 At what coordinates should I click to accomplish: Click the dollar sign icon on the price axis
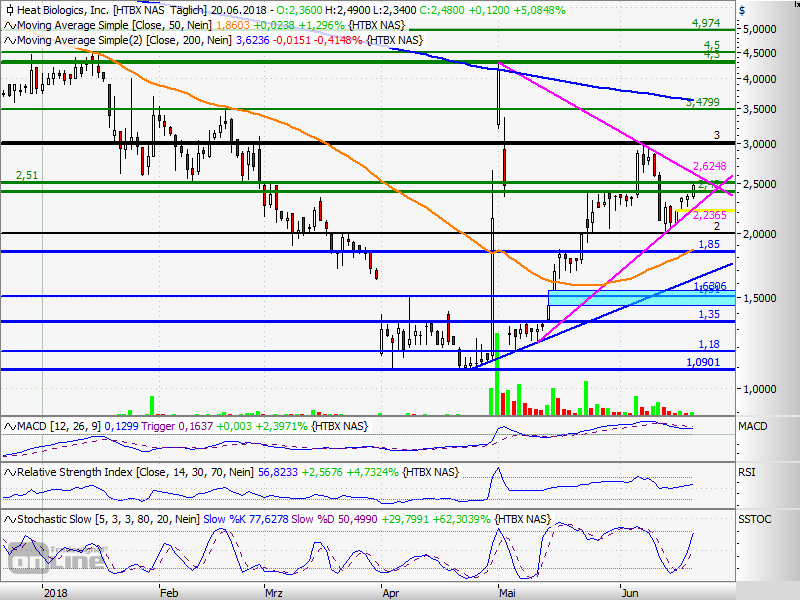[x=740, y=8]
